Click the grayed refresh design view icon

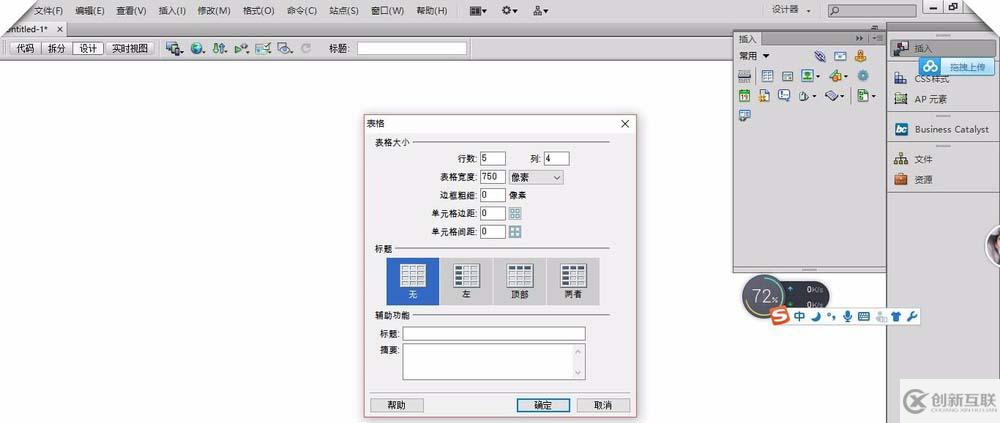pyautogui.click(x=306, y=48)
